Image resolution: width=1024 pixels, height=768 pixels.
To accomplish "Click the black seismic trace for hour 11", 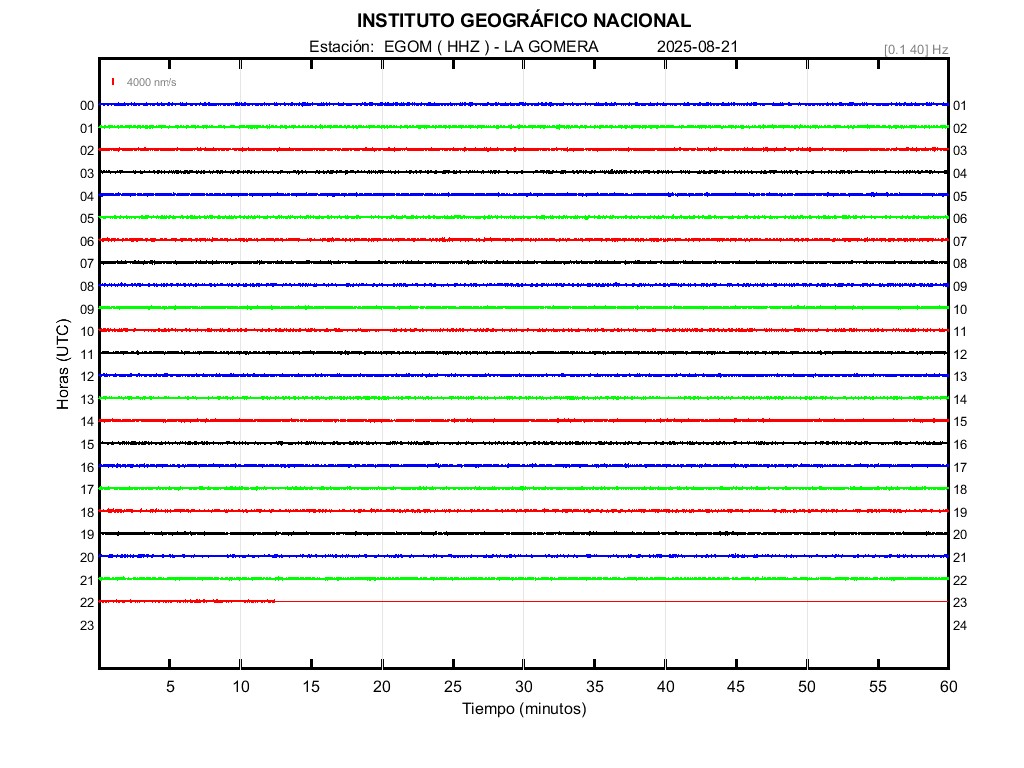I will 524,353.
